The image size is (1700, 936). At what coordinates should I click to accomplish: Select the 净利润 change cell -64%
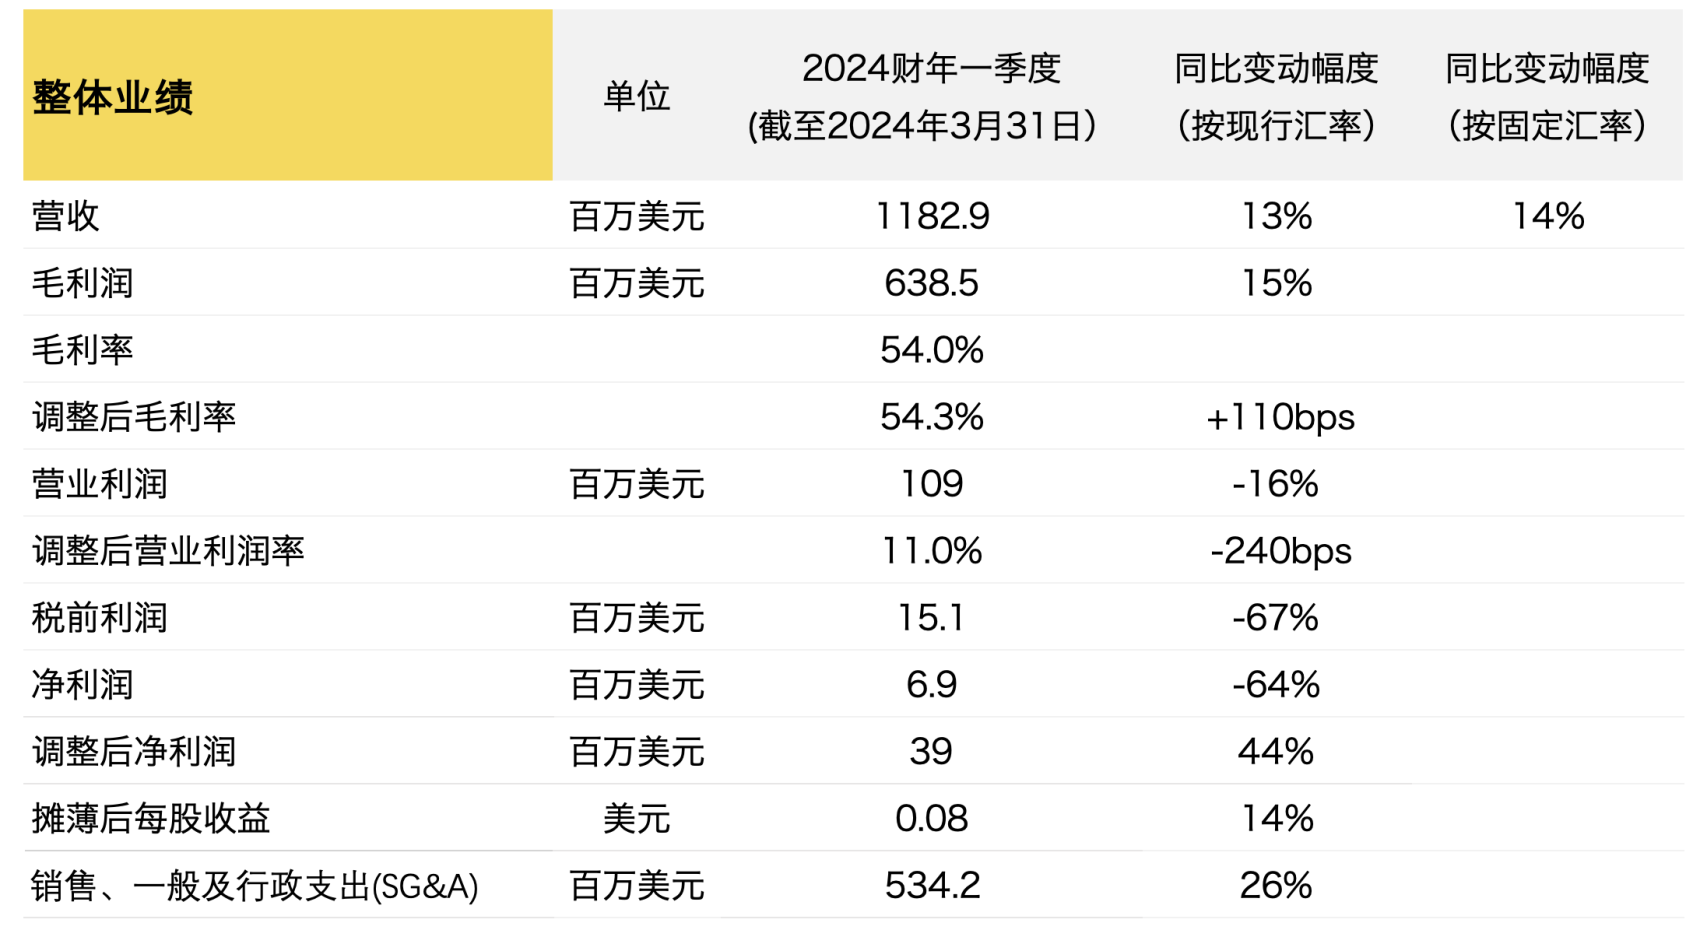point(1277,685)
